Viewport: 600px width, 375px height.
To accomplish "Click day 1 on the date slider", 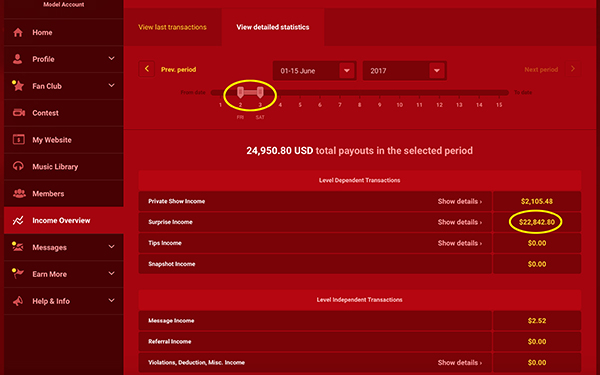I will [x=220, y=104].
